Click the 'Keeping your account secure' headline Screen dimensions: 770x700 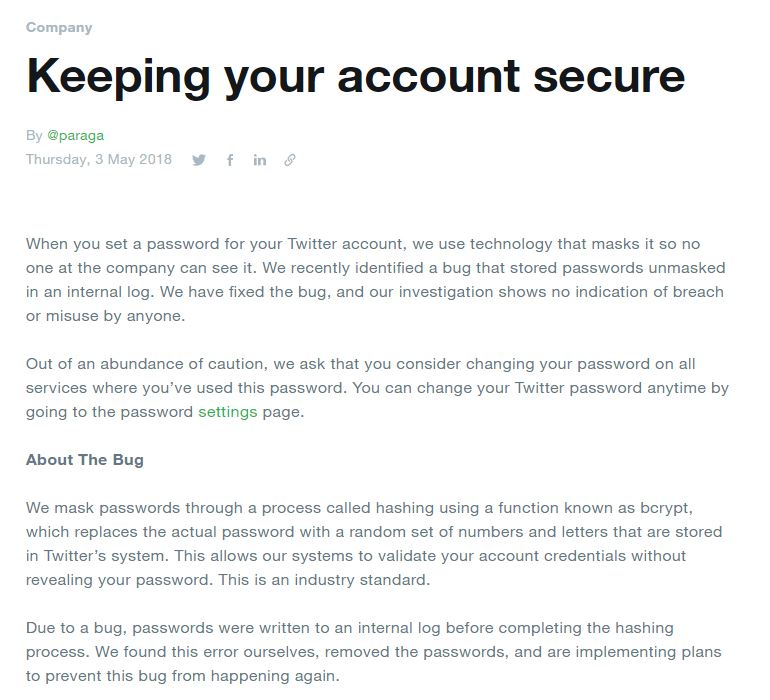click(x=355, y=76)
